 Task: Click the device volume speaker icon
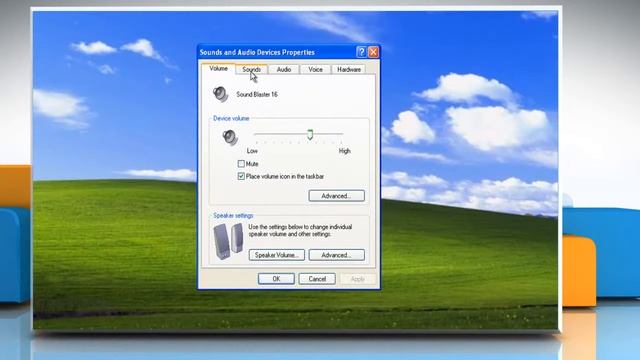(x=230, y=137)
